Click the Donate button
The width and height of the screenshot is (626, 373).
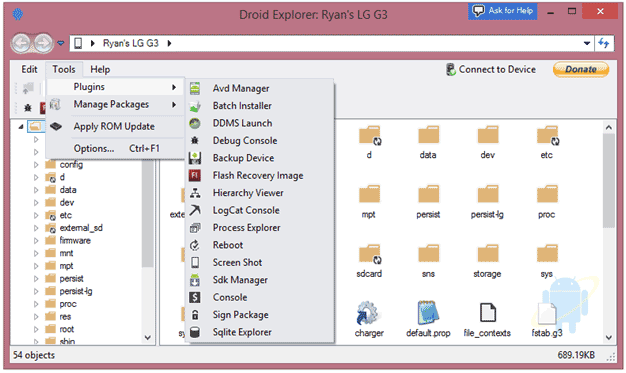coord(581,69)
